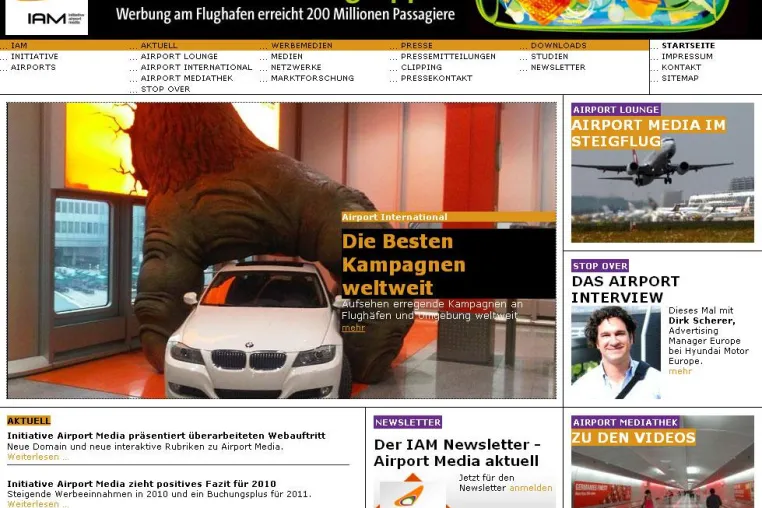Open article about überarbeiteten Webauftritt
The width and height of the screenshot is (762, 508).
click(x=166, y=436)
